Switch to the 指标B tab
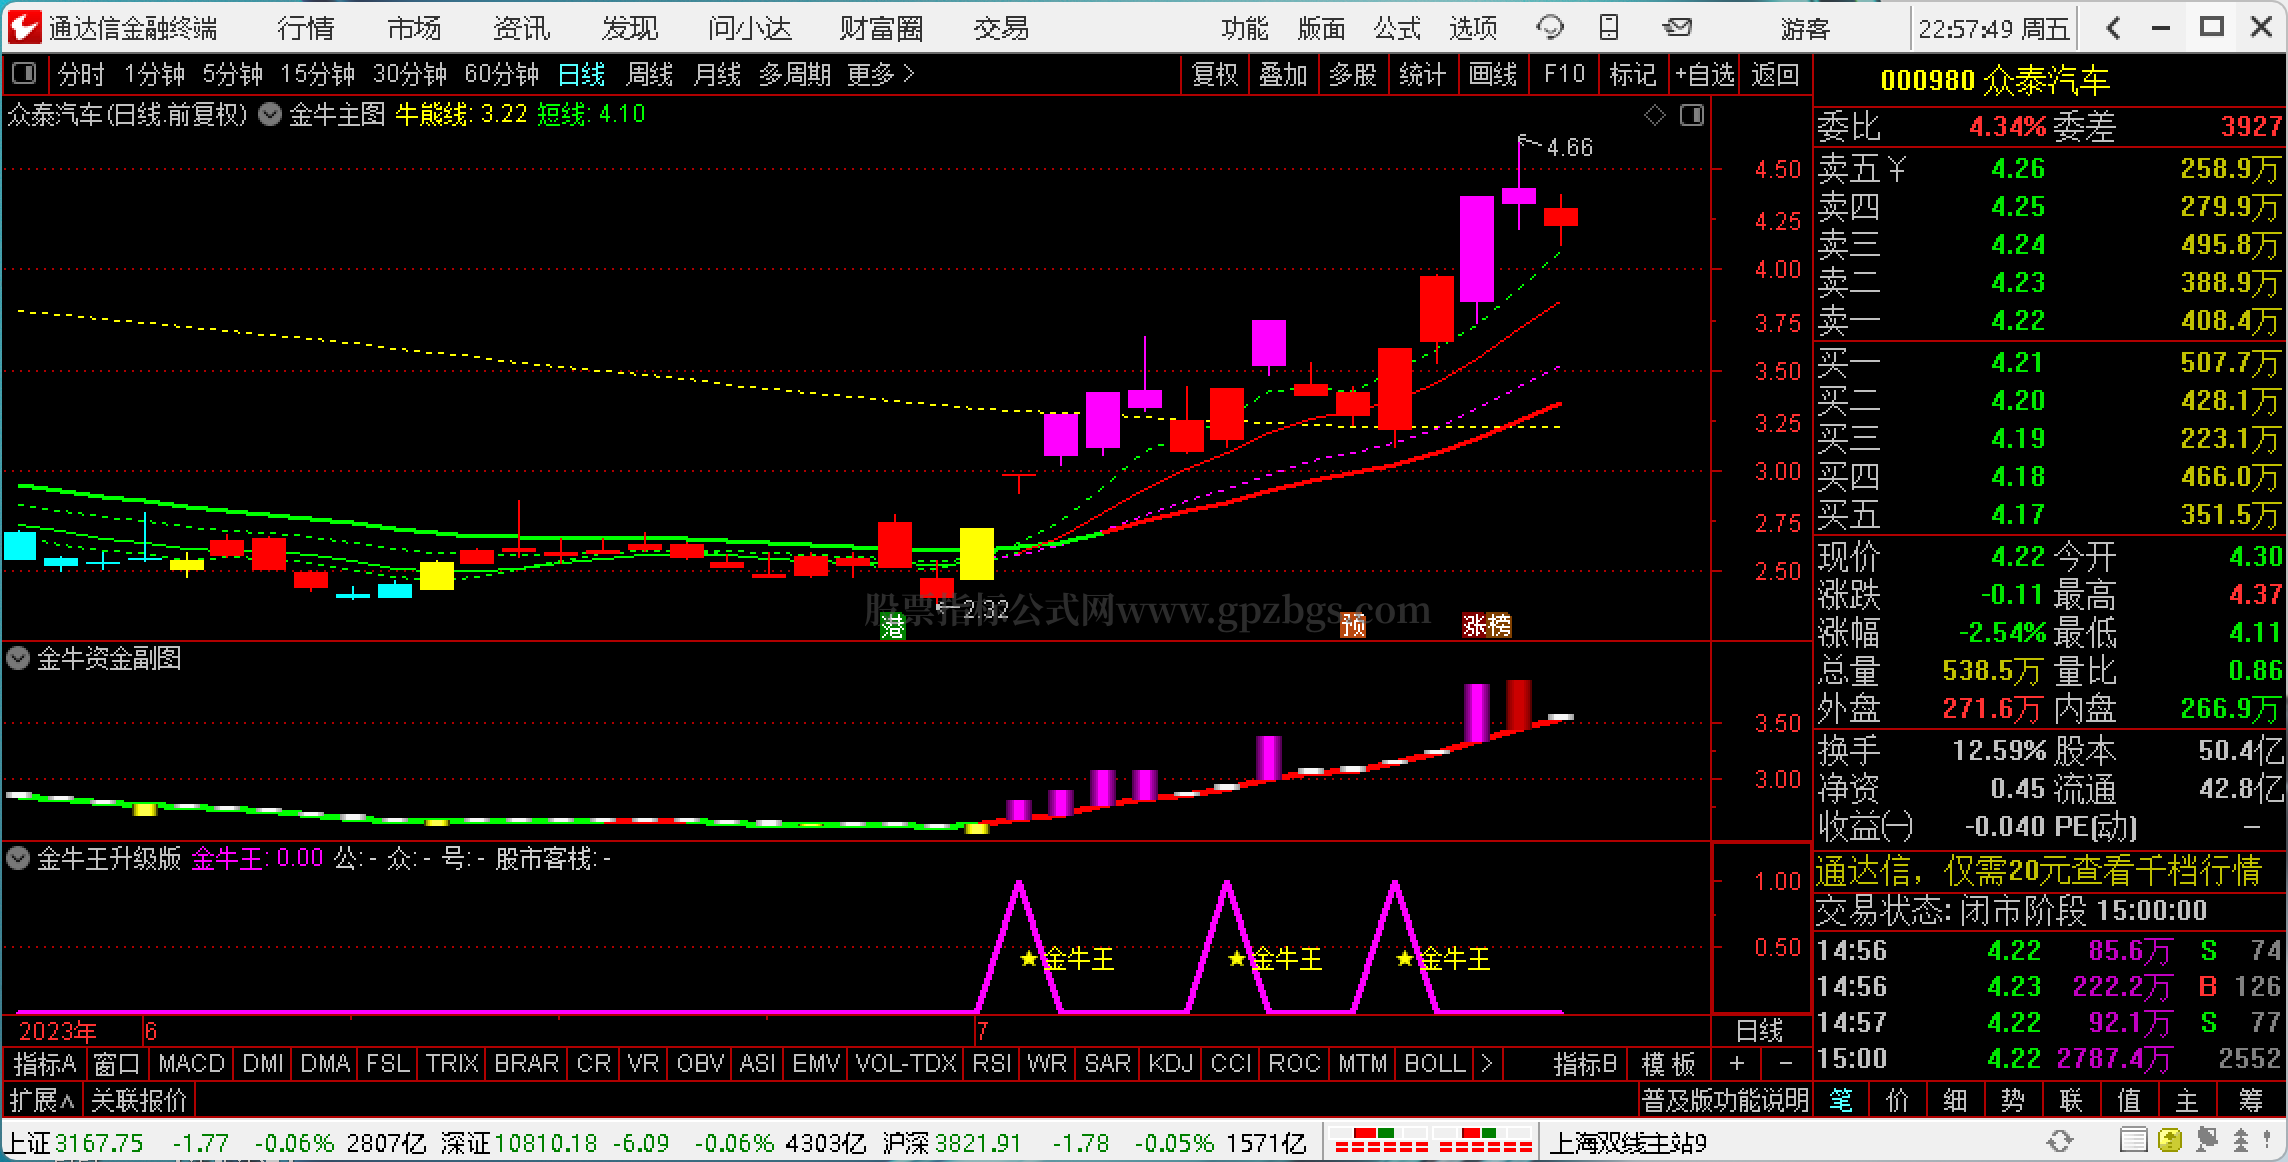The height and width of the screenshot is (1162, 2288). click(1585, 1063)
